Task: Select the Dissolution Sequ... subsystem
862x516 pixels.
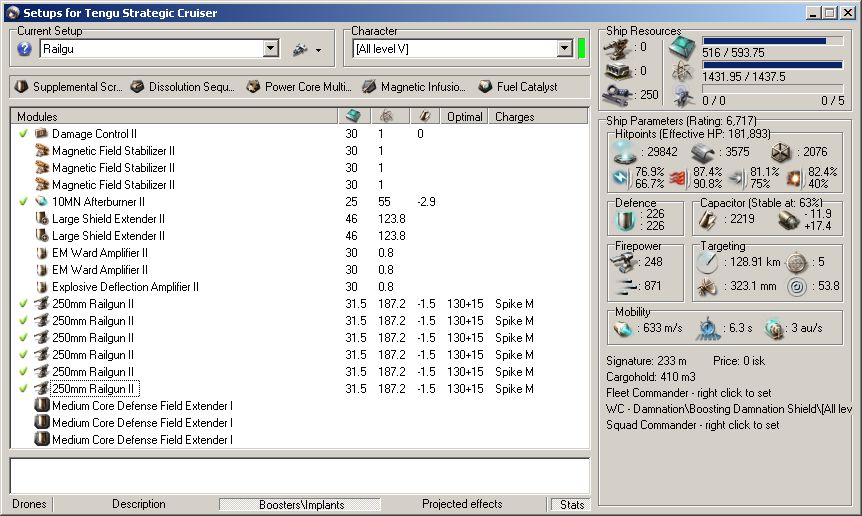Action: (x=183, y=87)
